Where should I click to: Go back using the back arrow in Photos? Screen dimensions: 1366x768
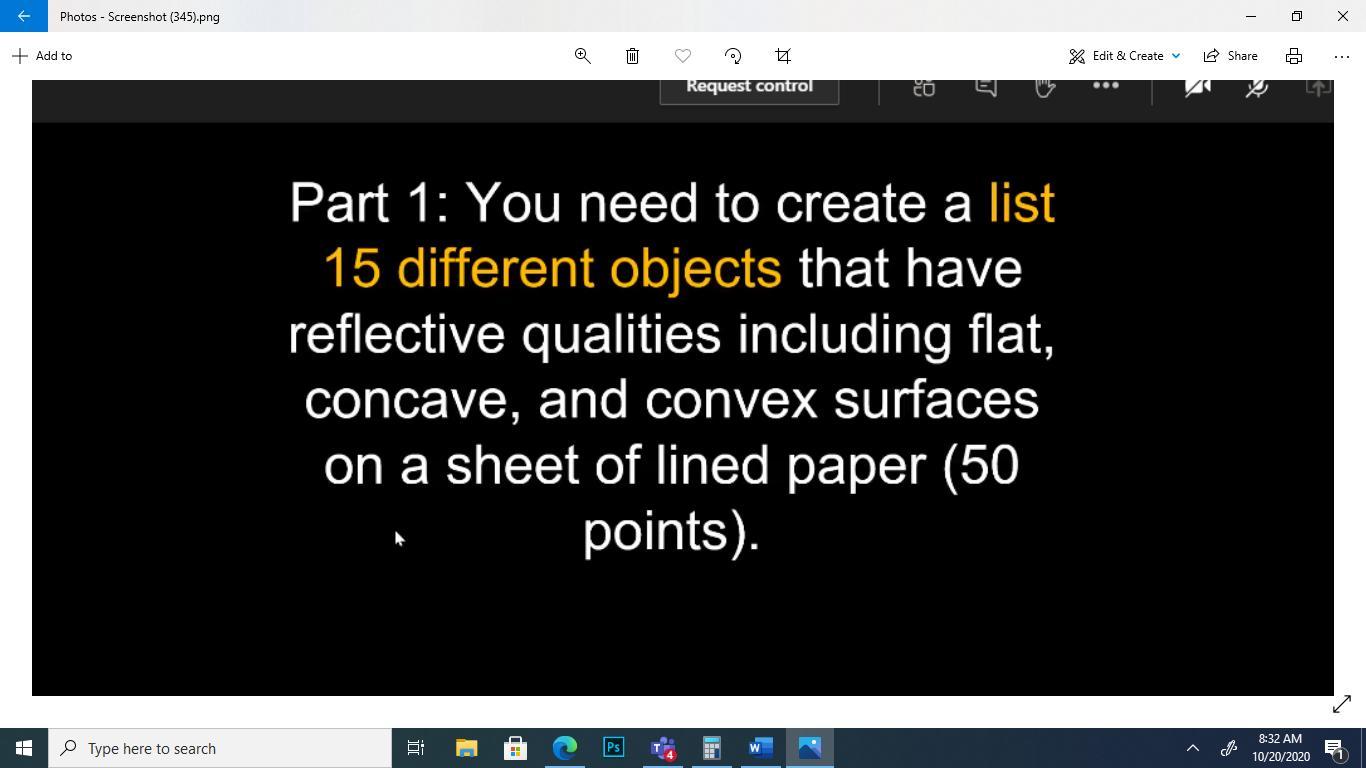pyautogui.click(x=24, y=16)
